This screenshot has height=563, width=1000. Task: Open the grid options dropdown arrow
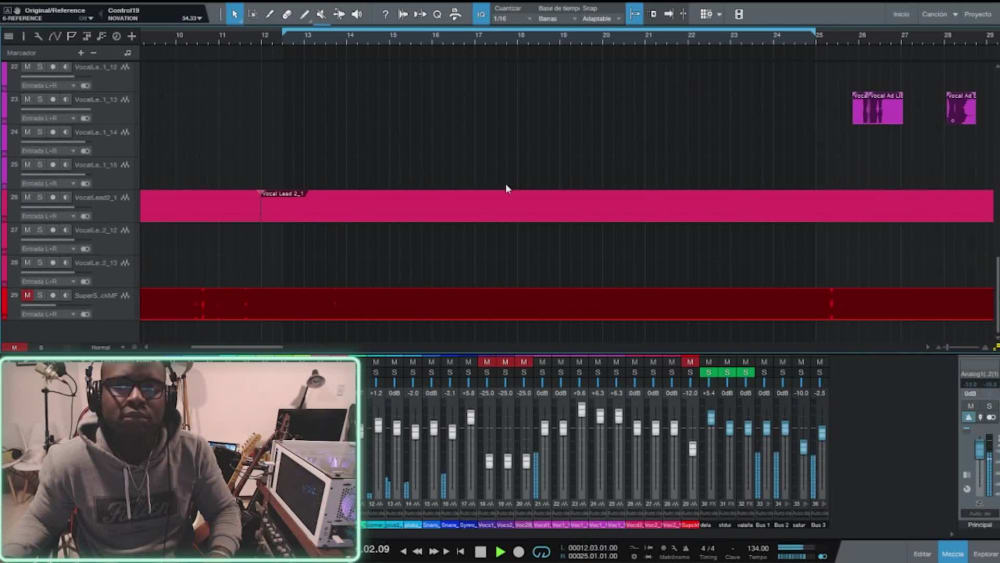pos(719,14)
